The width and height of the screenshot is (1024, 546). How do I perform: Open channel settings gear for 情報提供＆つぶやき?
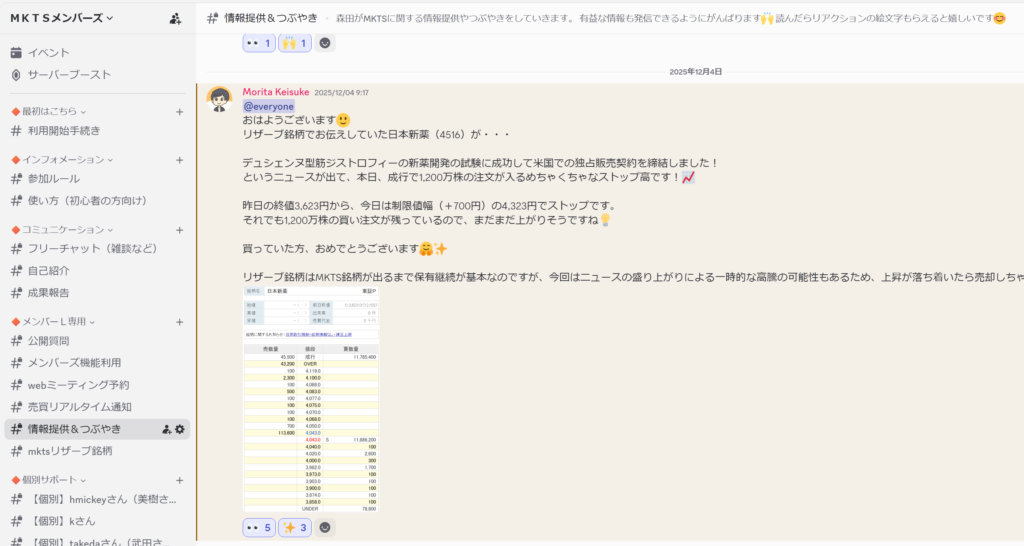click(x=180, y=429)
